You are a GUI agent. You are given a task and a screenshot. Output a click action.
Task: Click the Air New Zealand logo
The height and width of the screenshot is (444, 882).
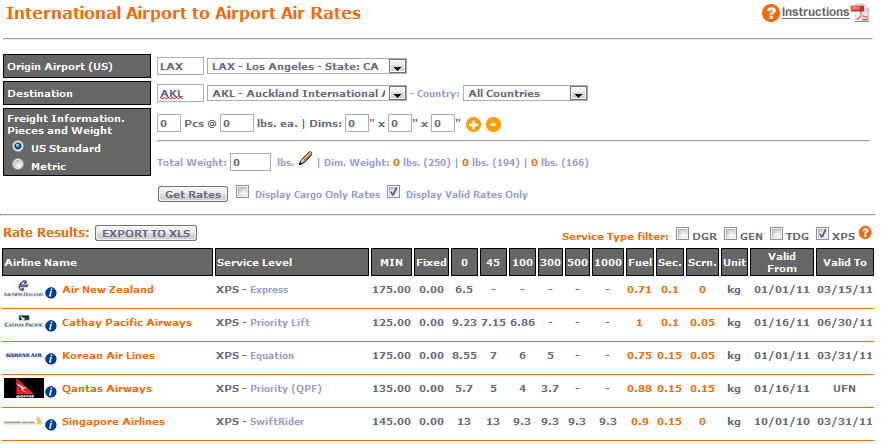pyautogui.click(x=24, y=289)
